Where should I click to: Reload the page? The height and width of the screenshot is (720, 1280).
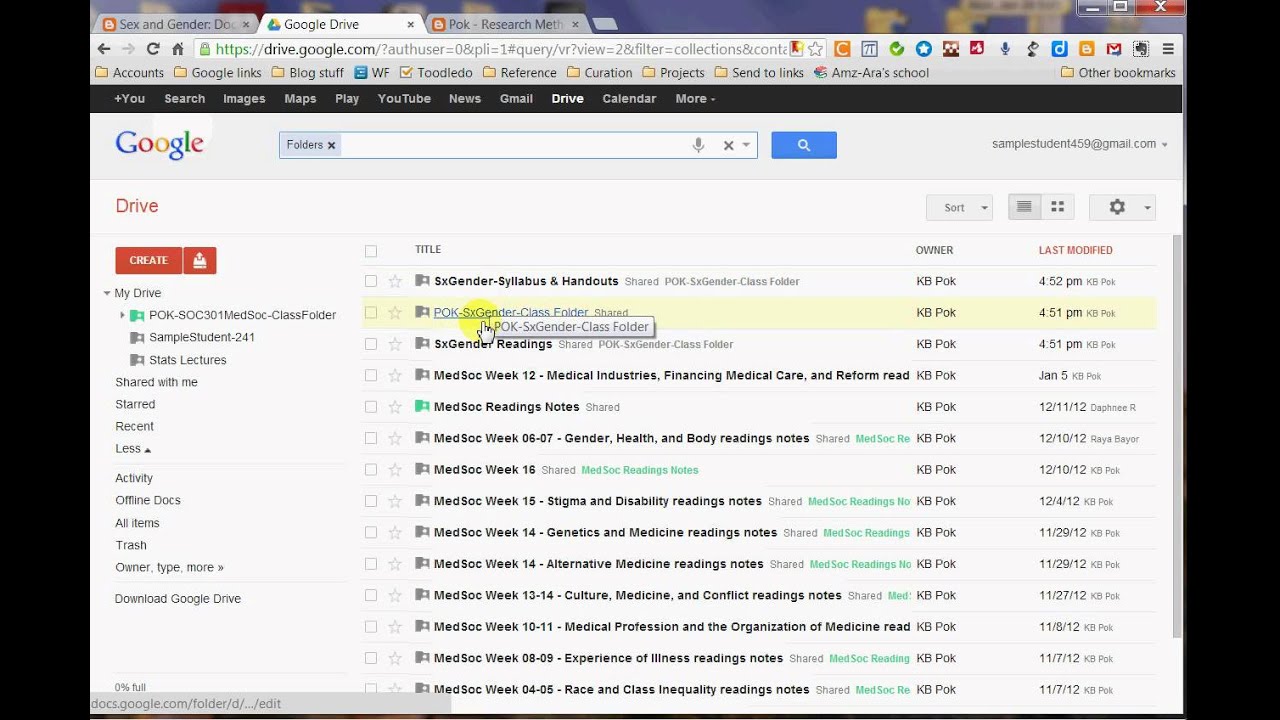click(x=153, y=48)
